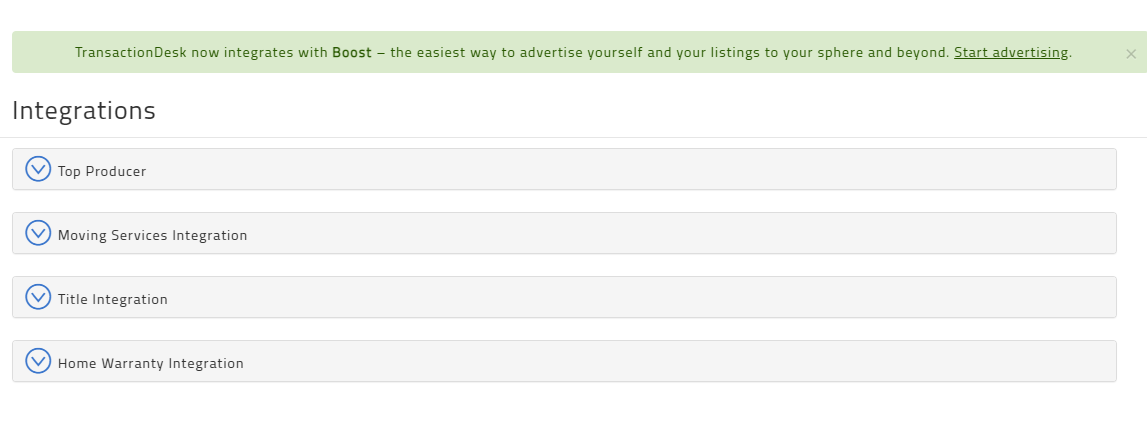Expand the Top Producer chevron icon
1147x421 pixels.
pyautogui.click(x=38, y=169)
